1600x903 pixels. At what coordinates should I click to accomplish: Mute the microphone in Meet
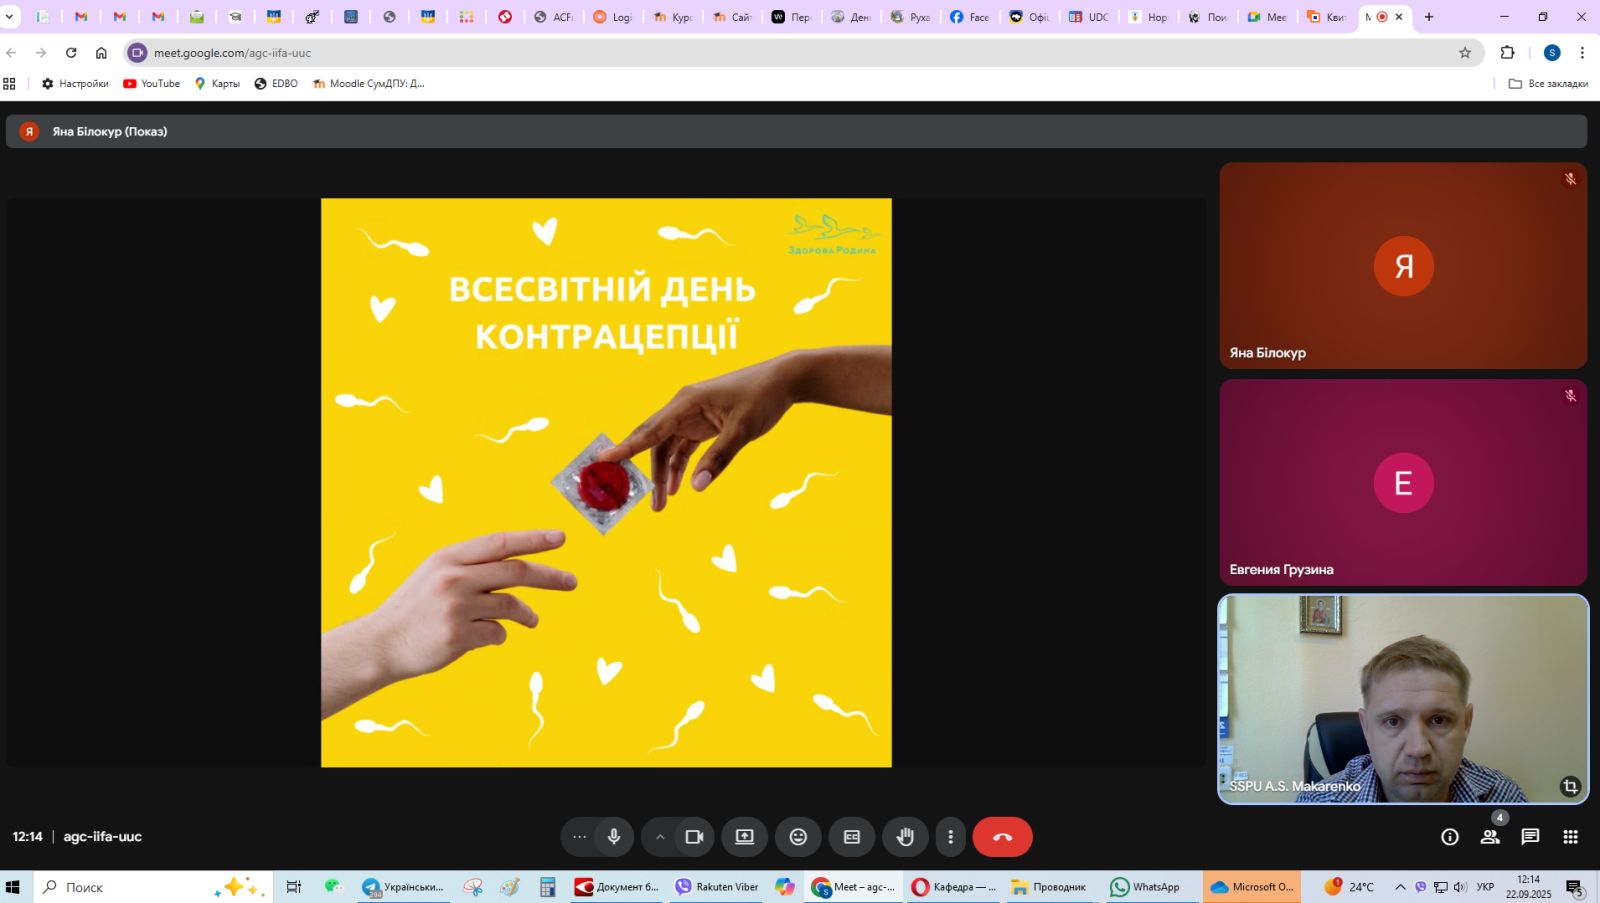[x=614, y=837]
